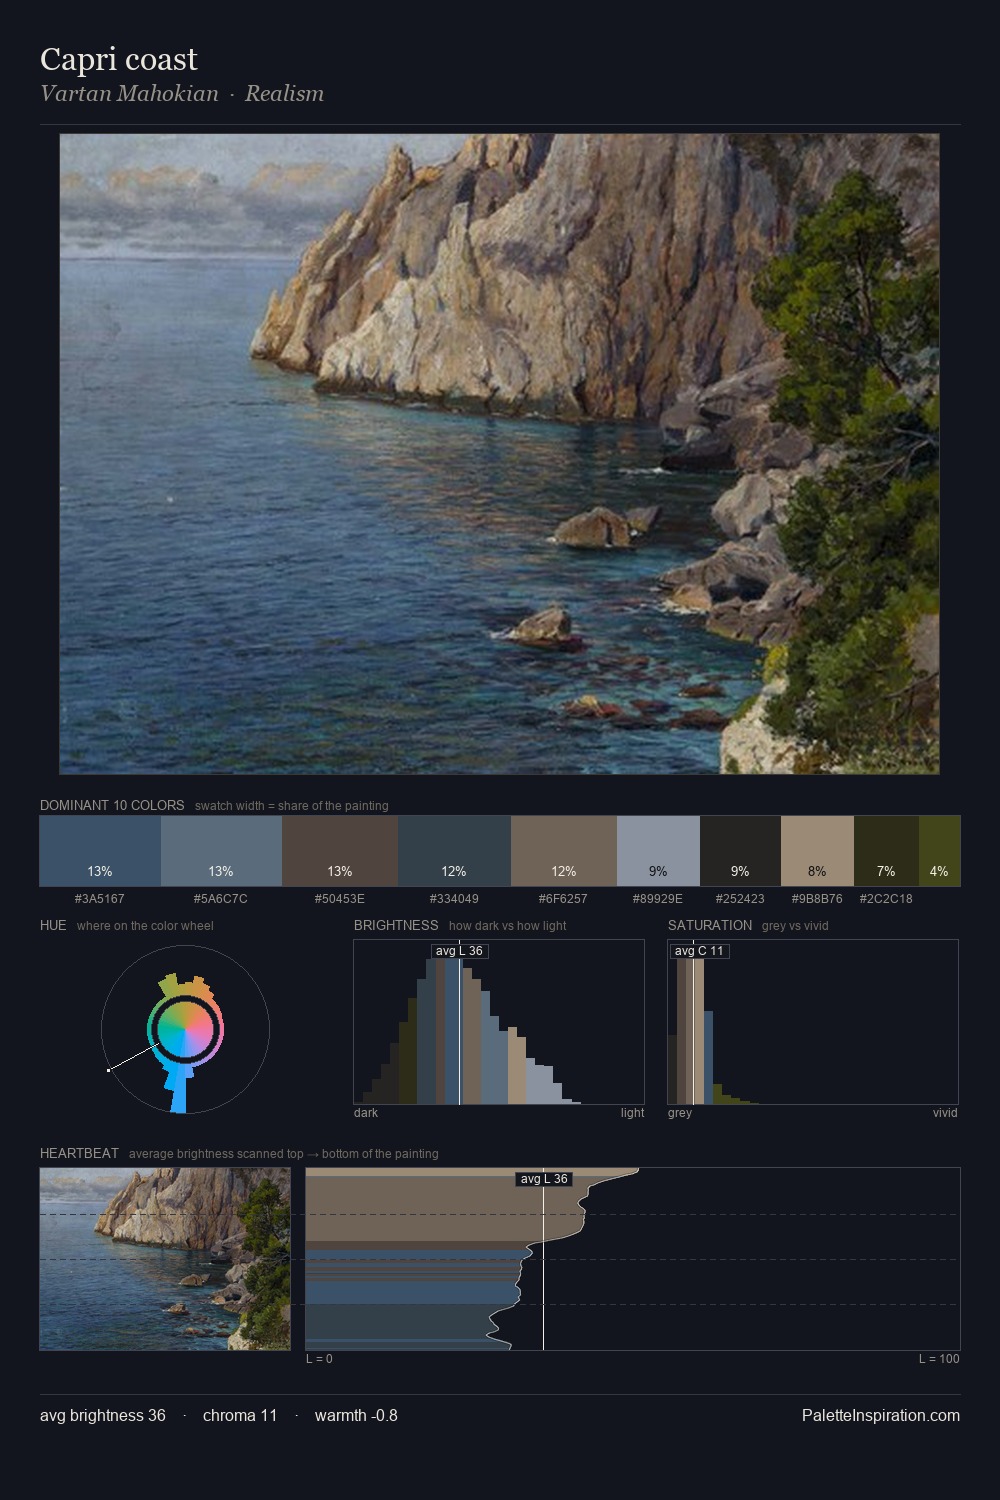Click avg L 36 label in brightness histogram
Viewport: 1000px width, 1500px height.
point(459,951)
